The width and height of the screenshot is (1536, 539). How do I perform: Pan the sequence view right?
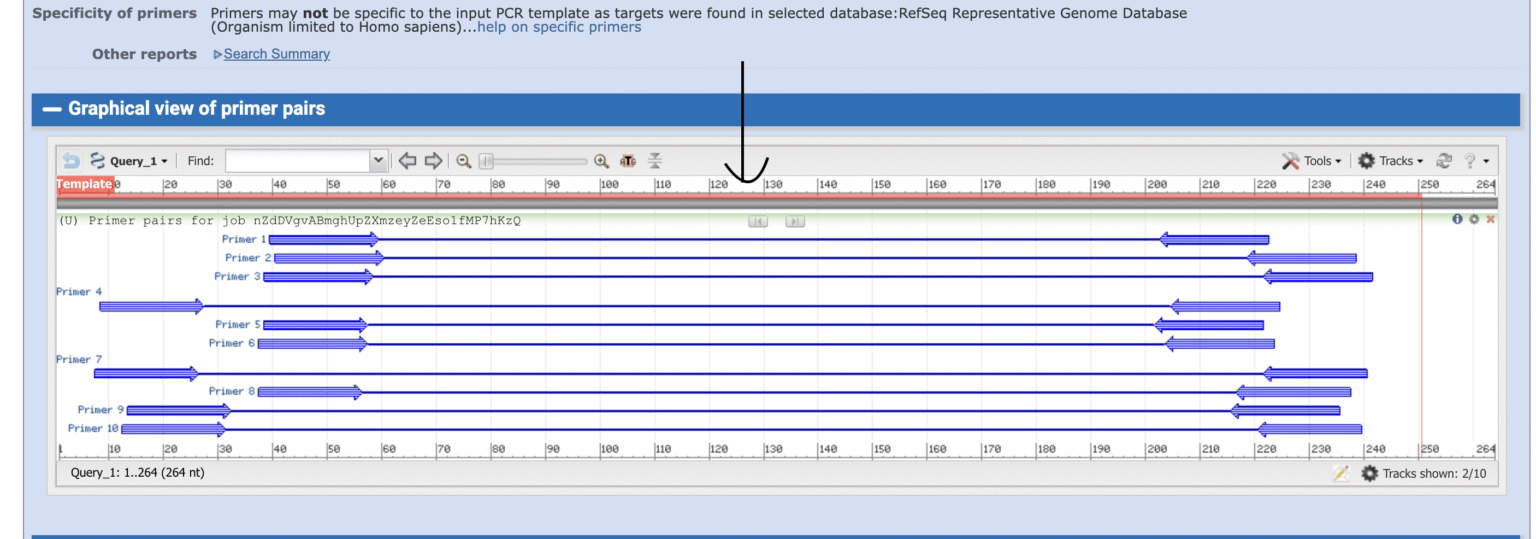433,161
